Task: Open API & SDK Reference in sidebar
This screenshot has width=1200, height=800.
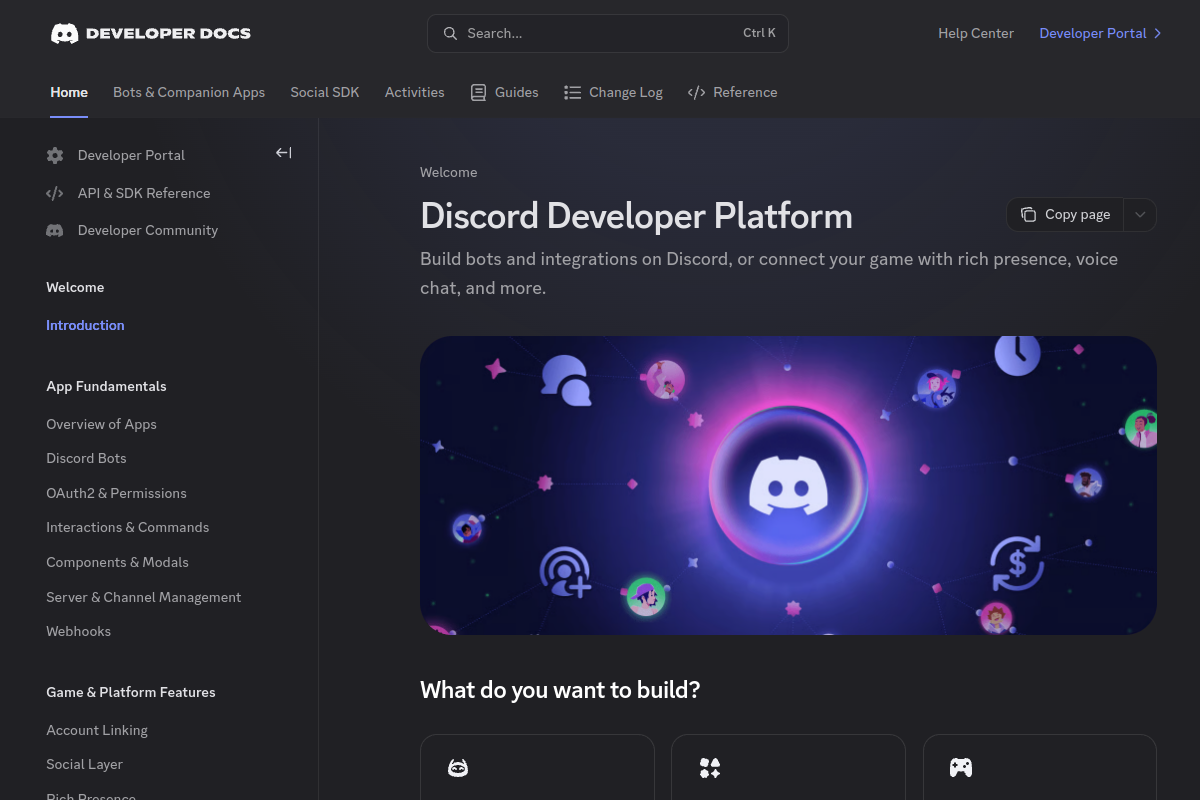Action: point(144,193)
